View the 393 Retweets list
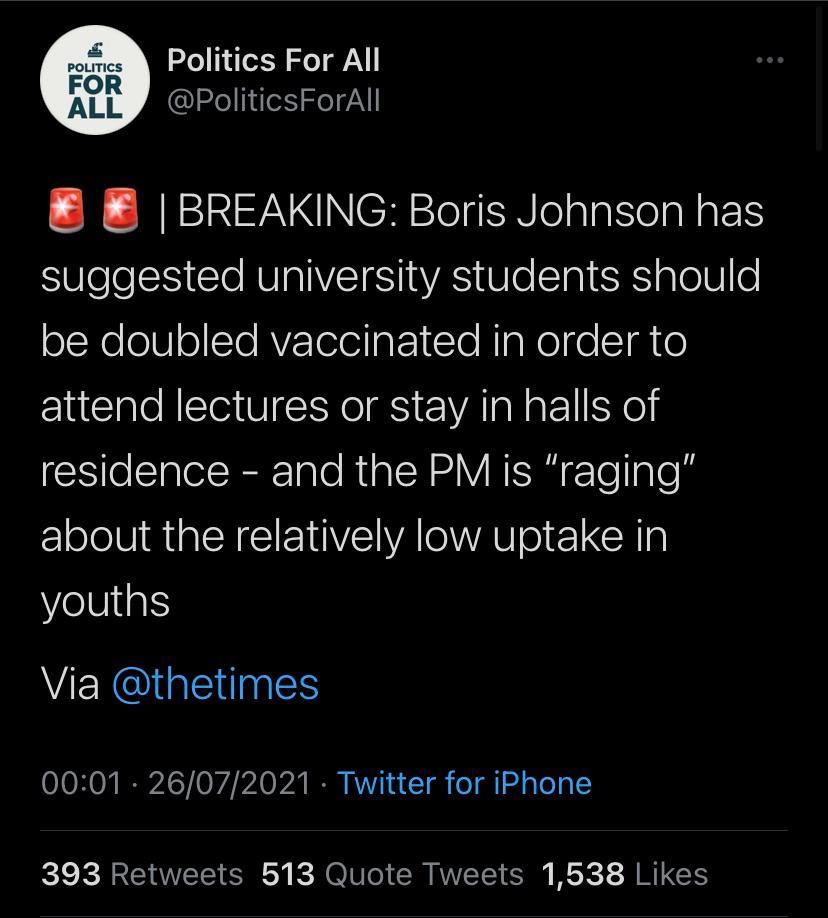The width and height of the screenshot is (828, 918). pos(142,874)
